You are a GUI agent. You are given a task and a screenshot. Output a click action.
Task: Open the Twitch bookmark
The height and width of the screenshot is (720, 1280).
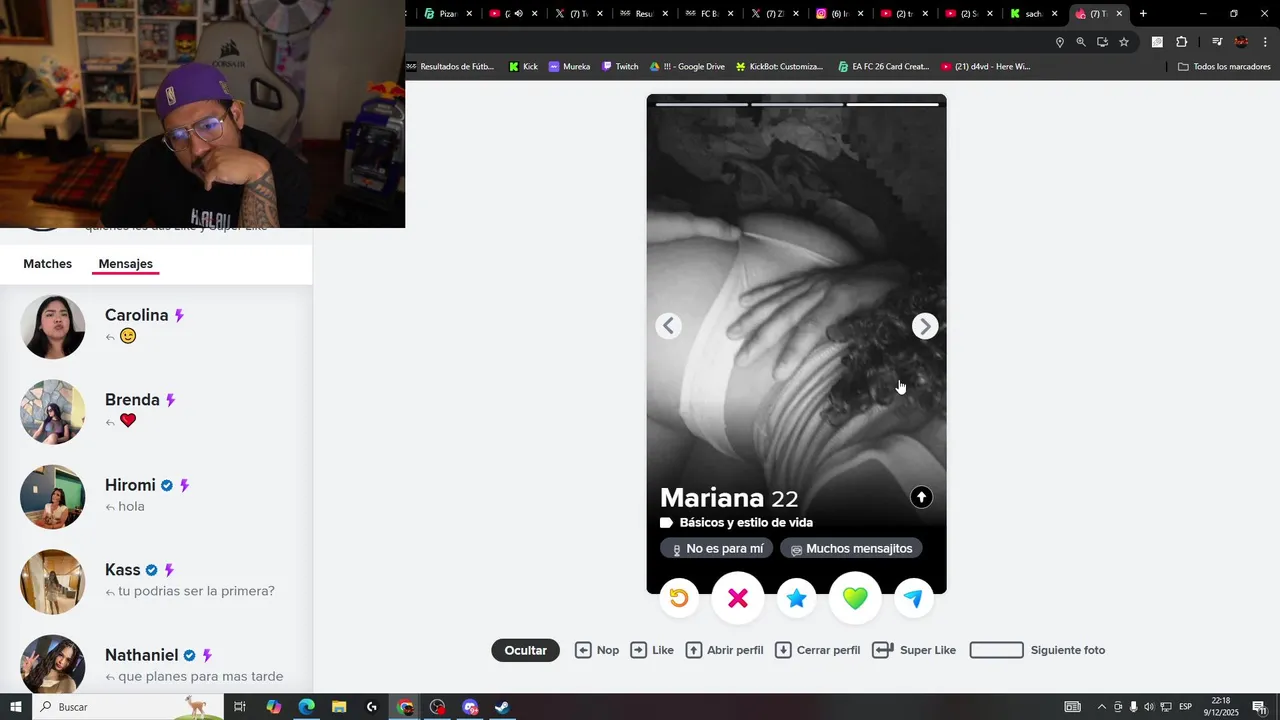click(x=620, y=67)
